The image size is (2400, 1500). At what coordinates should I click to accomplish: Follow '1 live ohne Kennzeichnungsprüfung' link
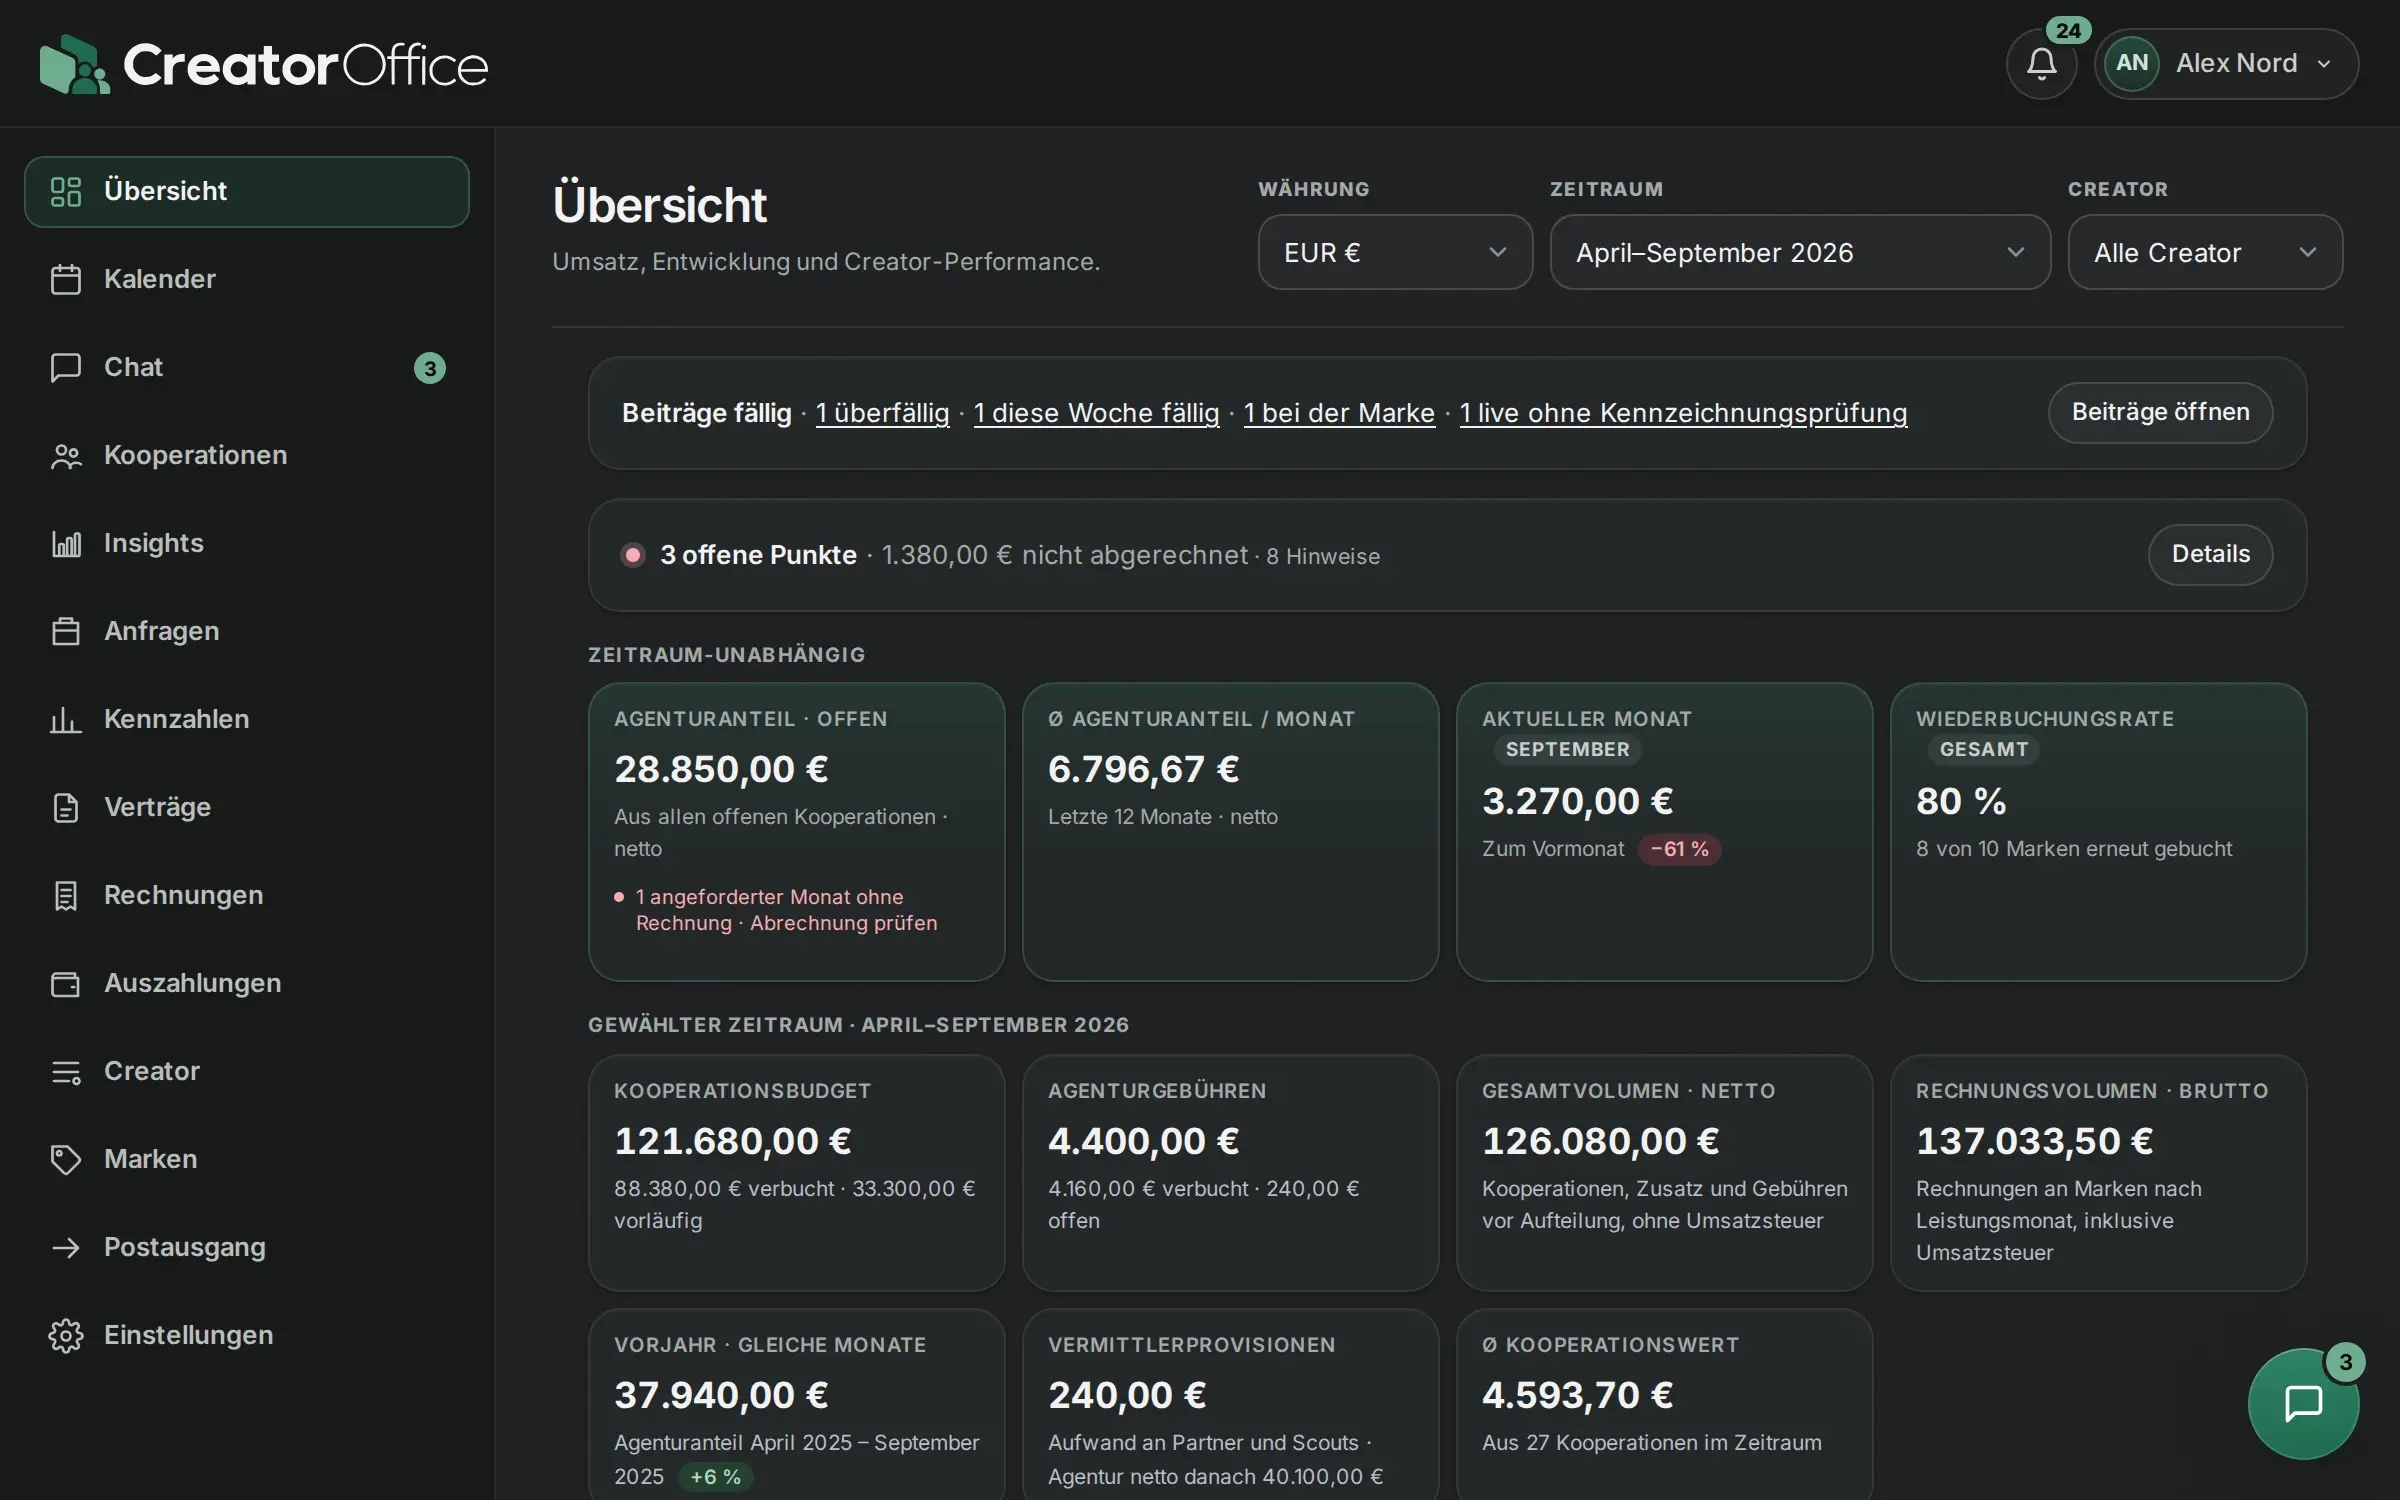coord(1683,413)
